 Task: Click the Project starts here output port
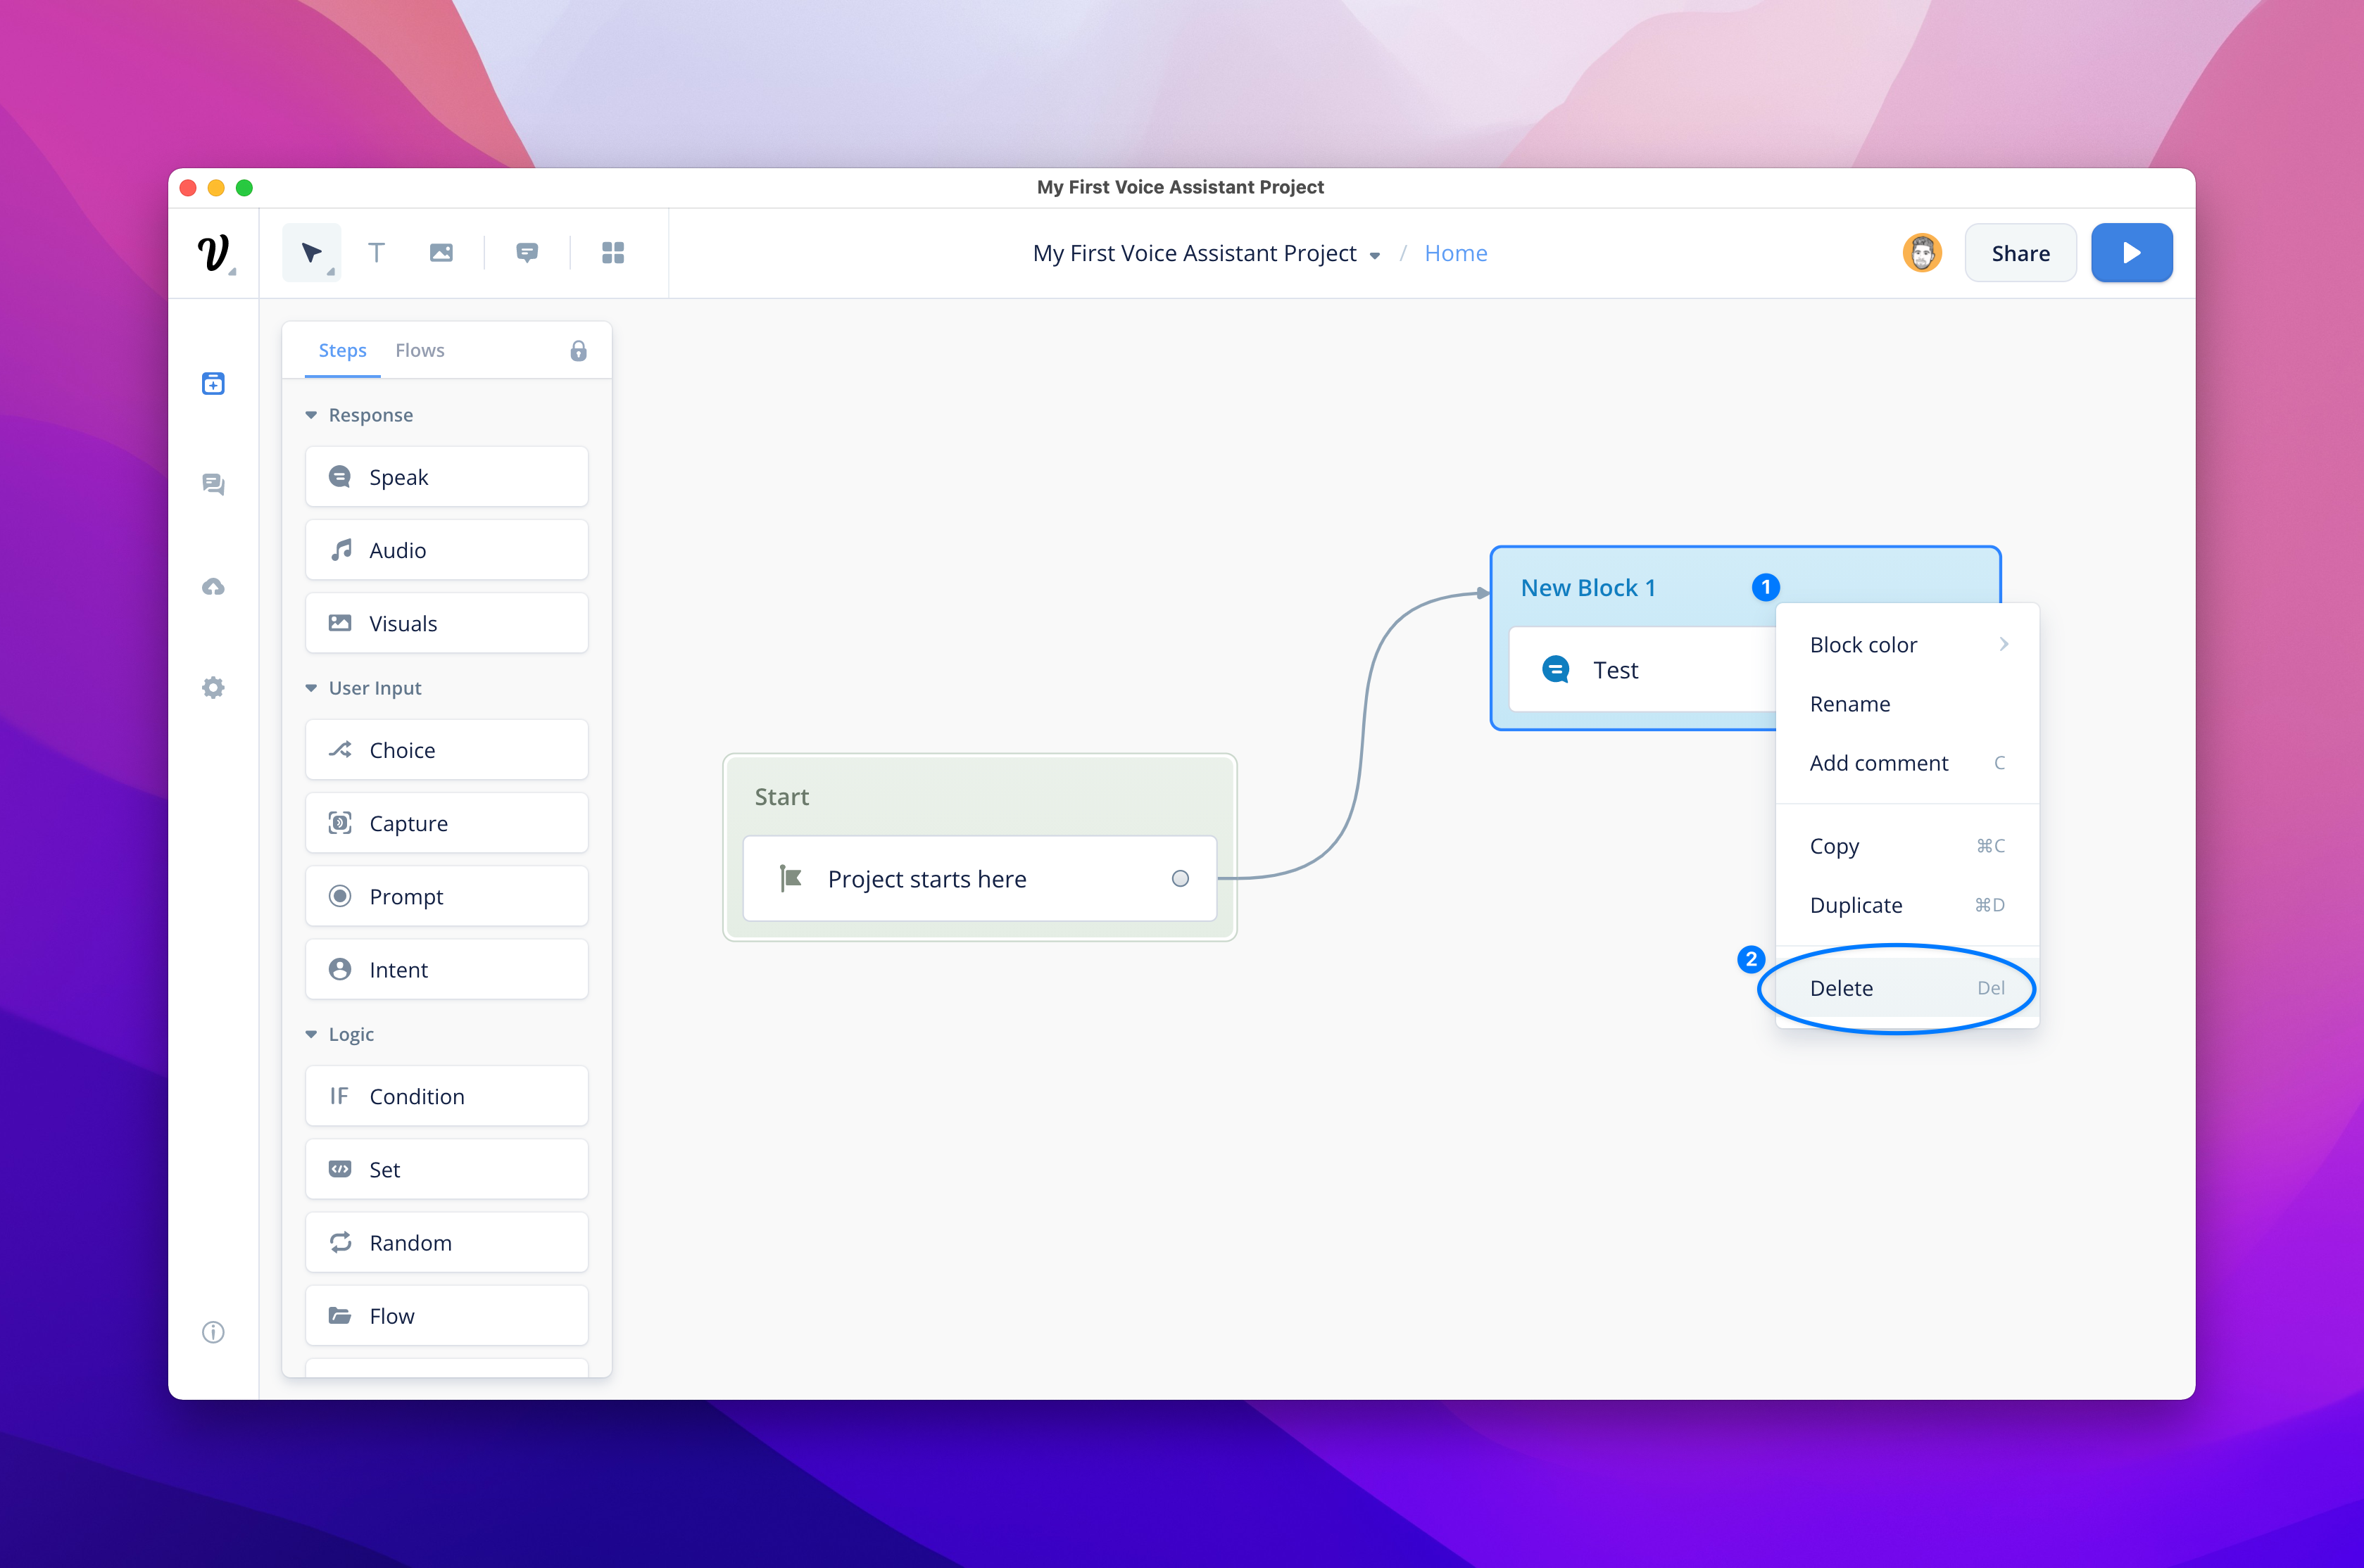[1180, 878]
